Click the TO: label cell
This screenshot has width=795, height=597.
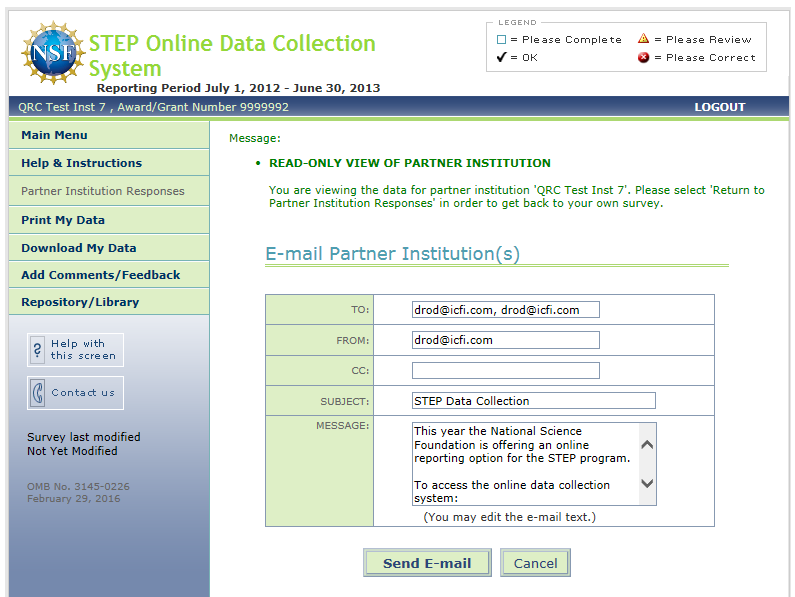point(319,309)
